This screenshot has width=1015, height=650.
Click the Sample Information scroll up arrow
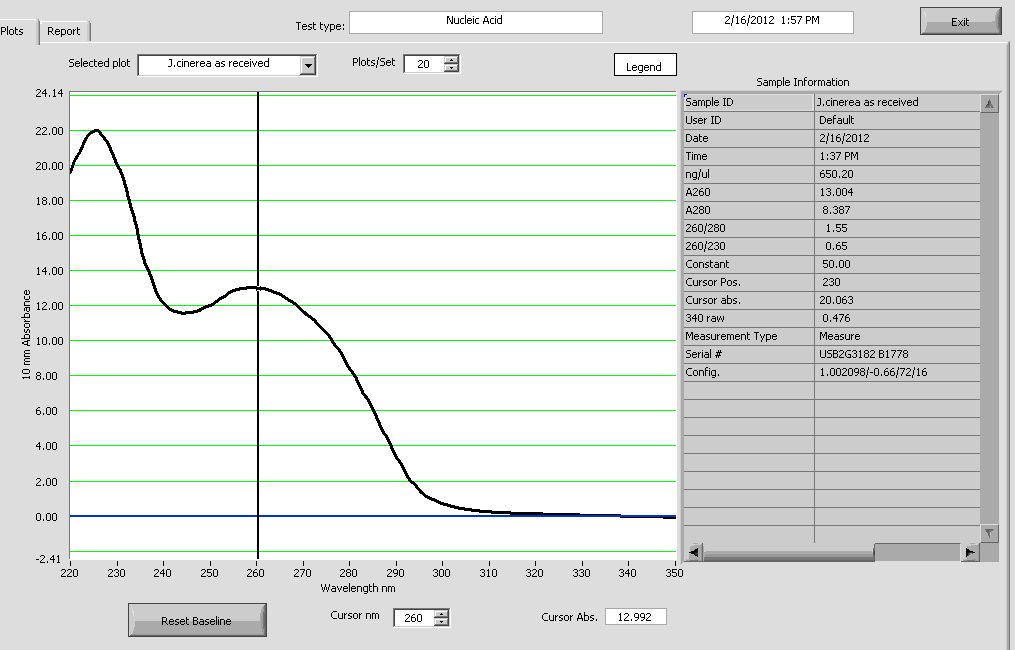click(989, 104)
